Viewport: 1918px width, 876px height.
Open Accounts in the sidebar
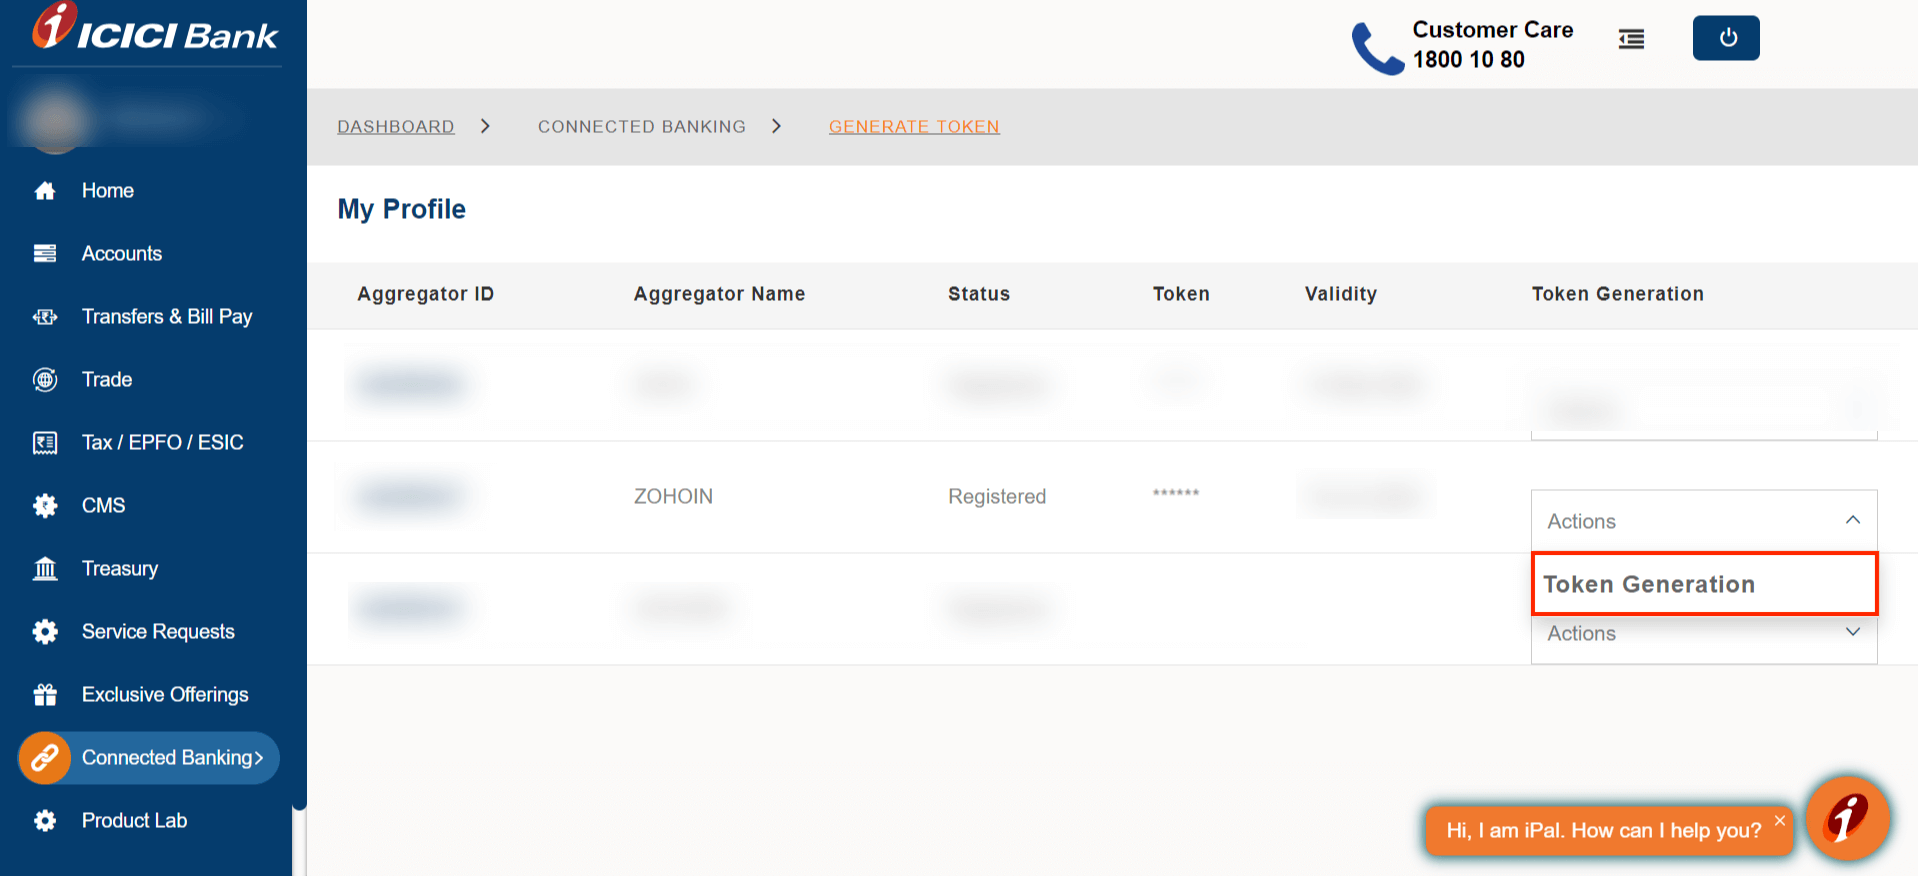pos(122,254)
